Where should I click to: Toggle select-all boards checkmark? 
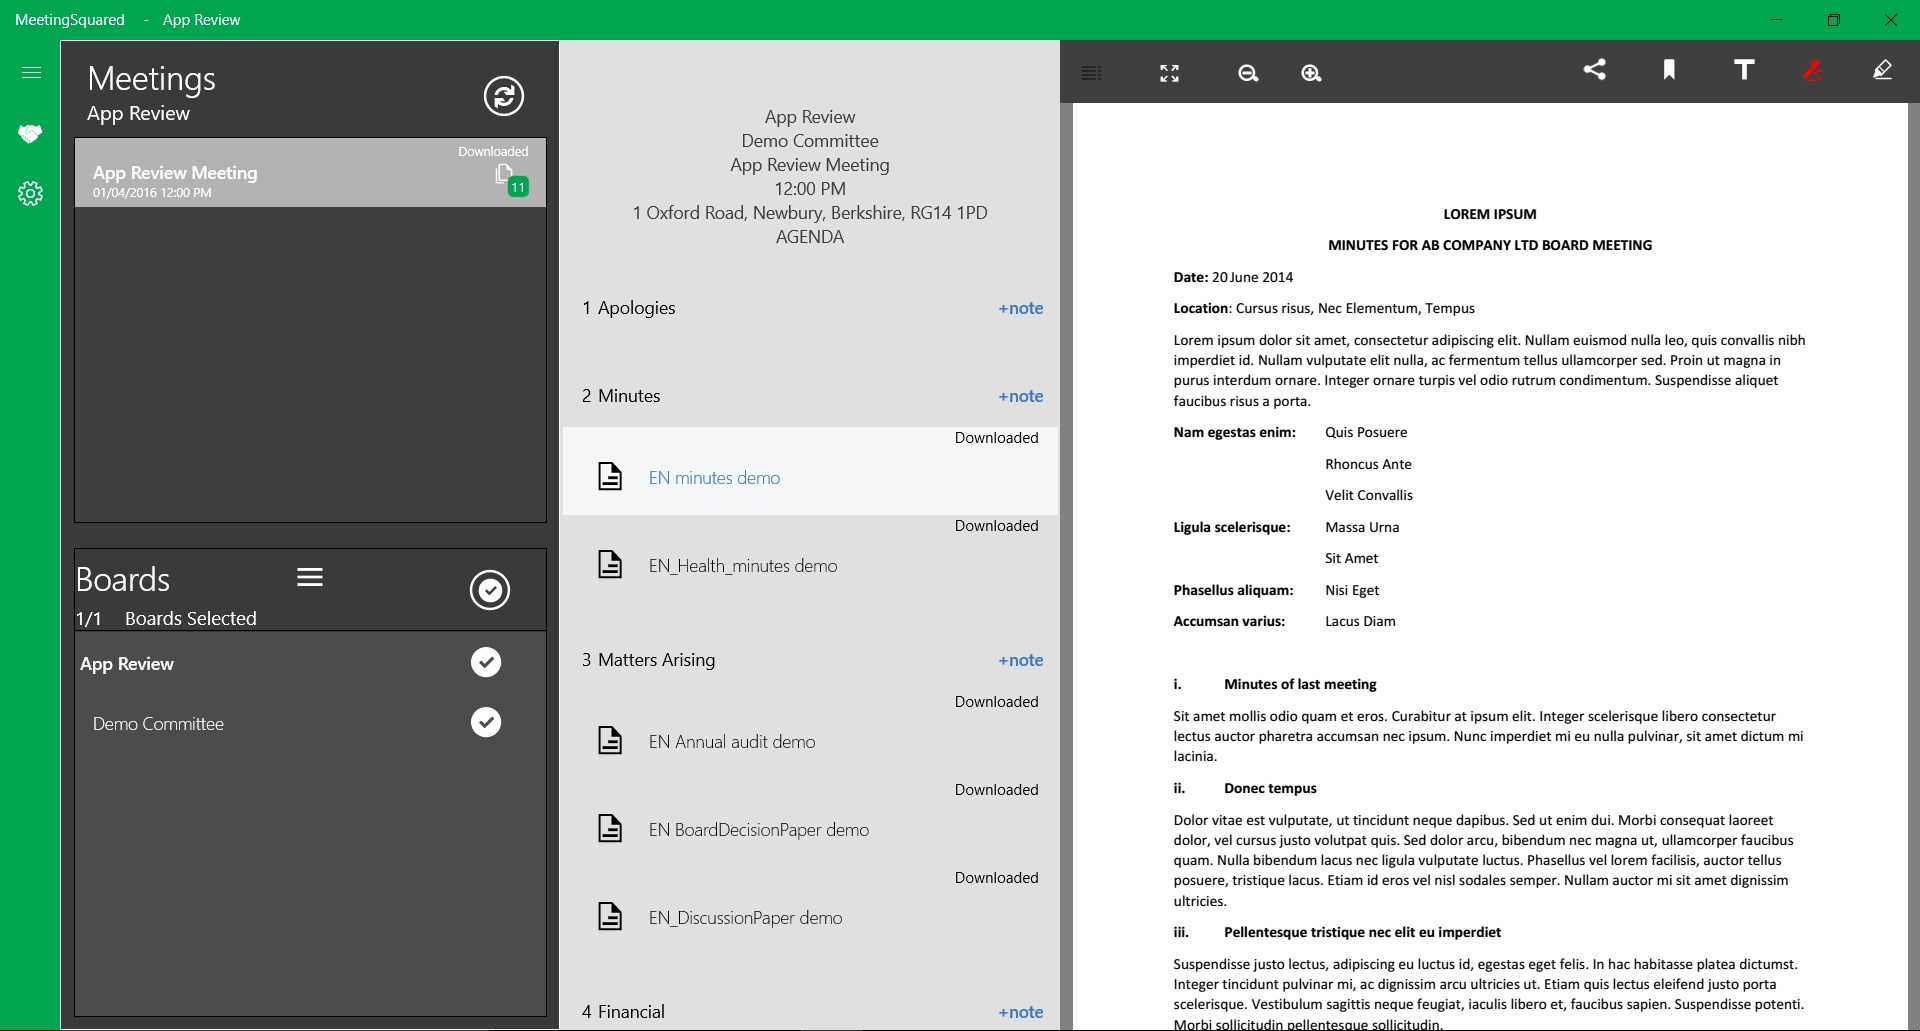490,590
